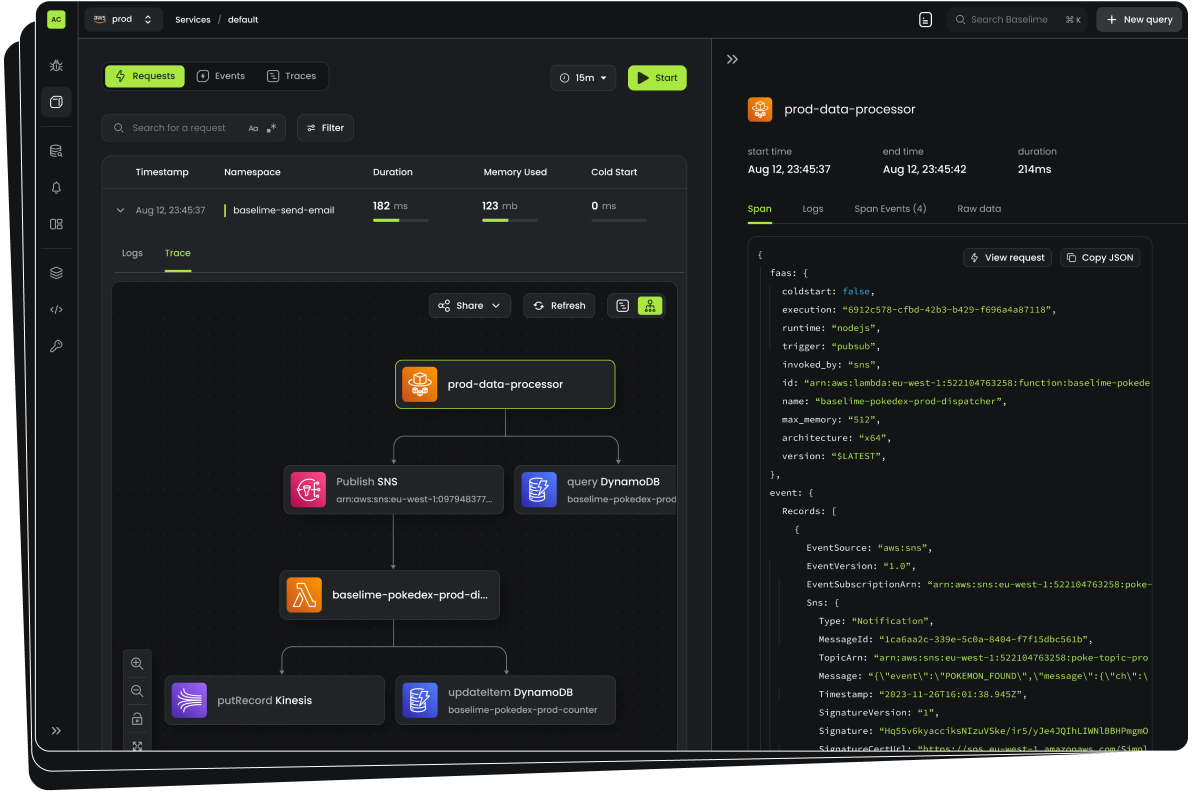Image resolution: width=1192 pixels, height=791 pixels.
Task: Open the 15m time range dropdown
Action: (583, 78)
